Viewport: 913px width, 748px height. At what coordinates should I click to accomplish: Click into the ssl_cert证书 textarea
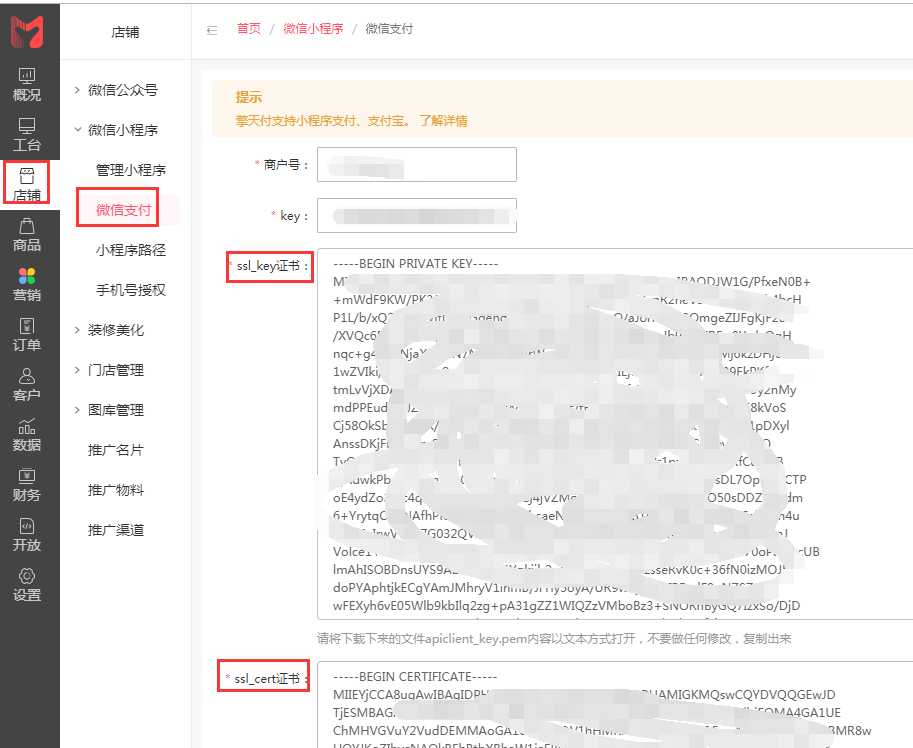coord(615,704)
